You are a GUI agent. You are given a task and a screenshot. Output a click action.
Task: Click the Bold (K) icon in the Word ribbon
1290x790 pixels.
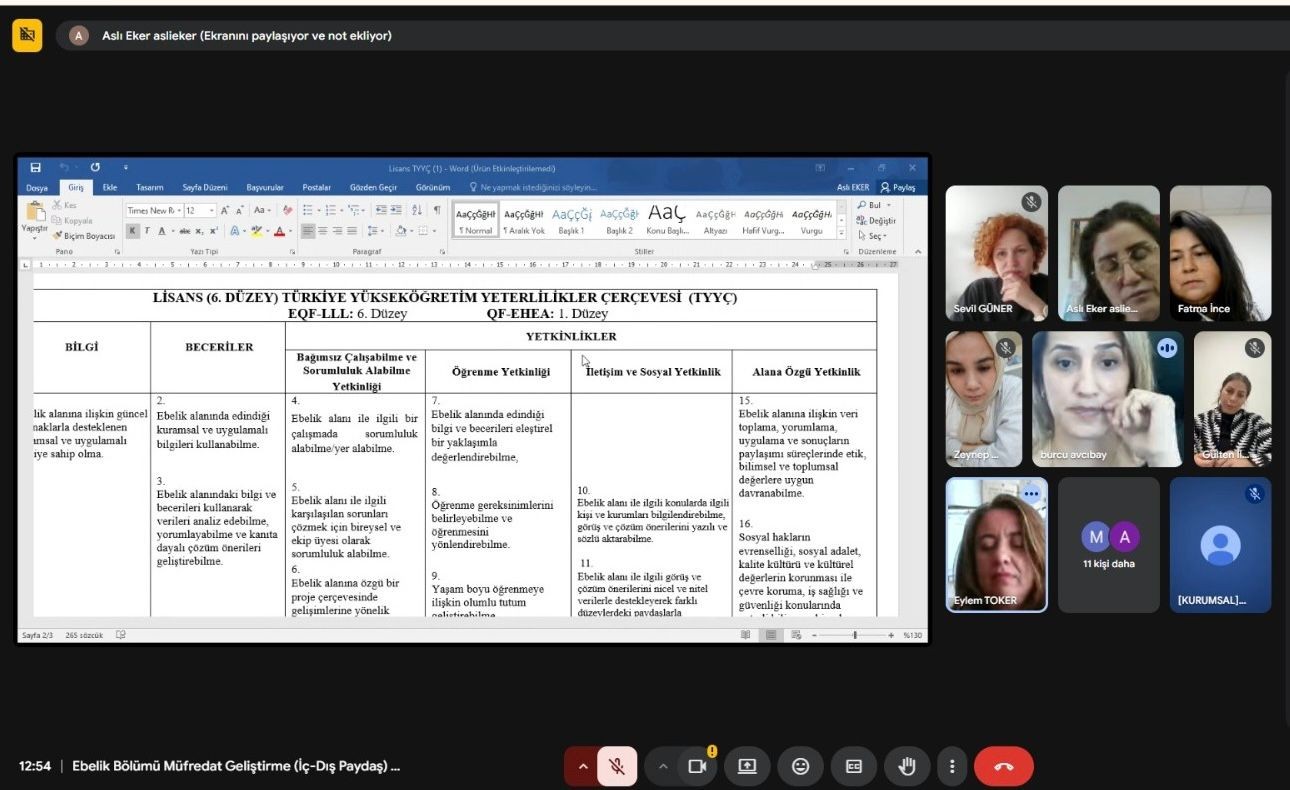[133, 231]
